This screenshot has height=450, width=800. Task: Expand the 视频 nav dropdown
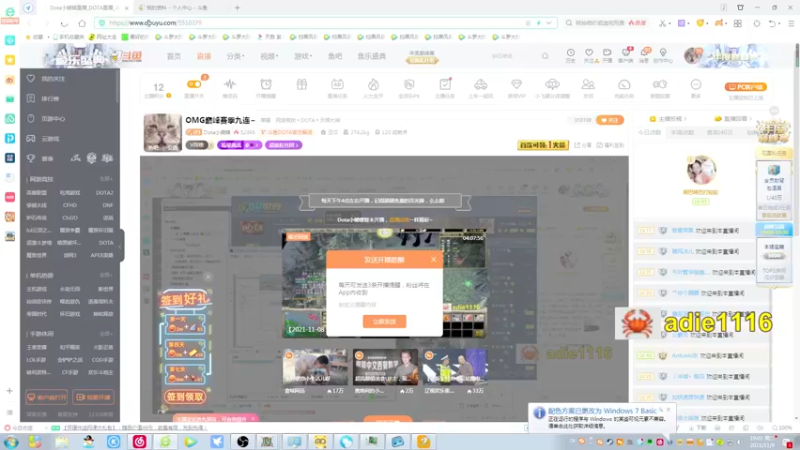pos(269,56)
